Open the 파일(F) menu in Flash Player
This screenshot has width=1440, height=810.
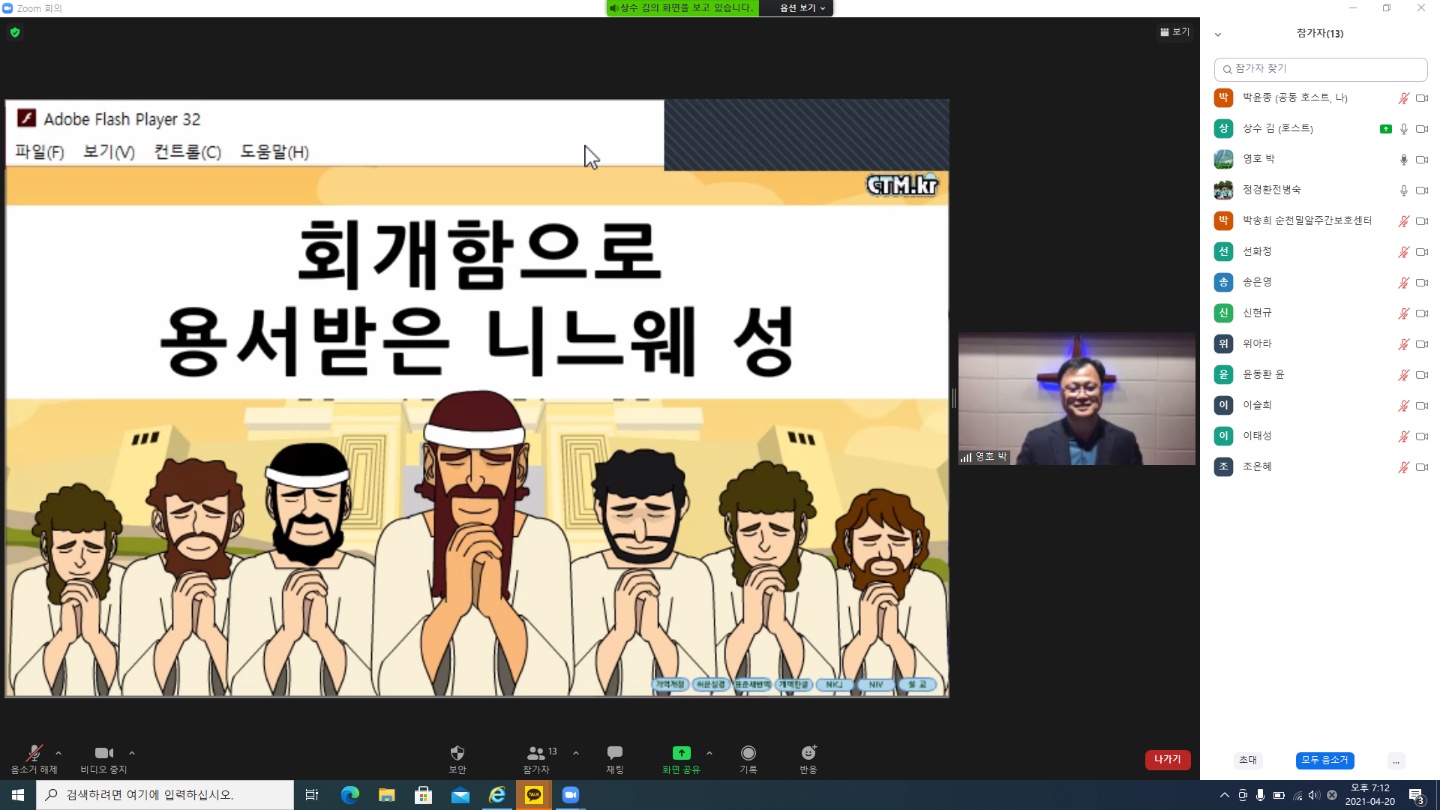[x=39, y=152]
